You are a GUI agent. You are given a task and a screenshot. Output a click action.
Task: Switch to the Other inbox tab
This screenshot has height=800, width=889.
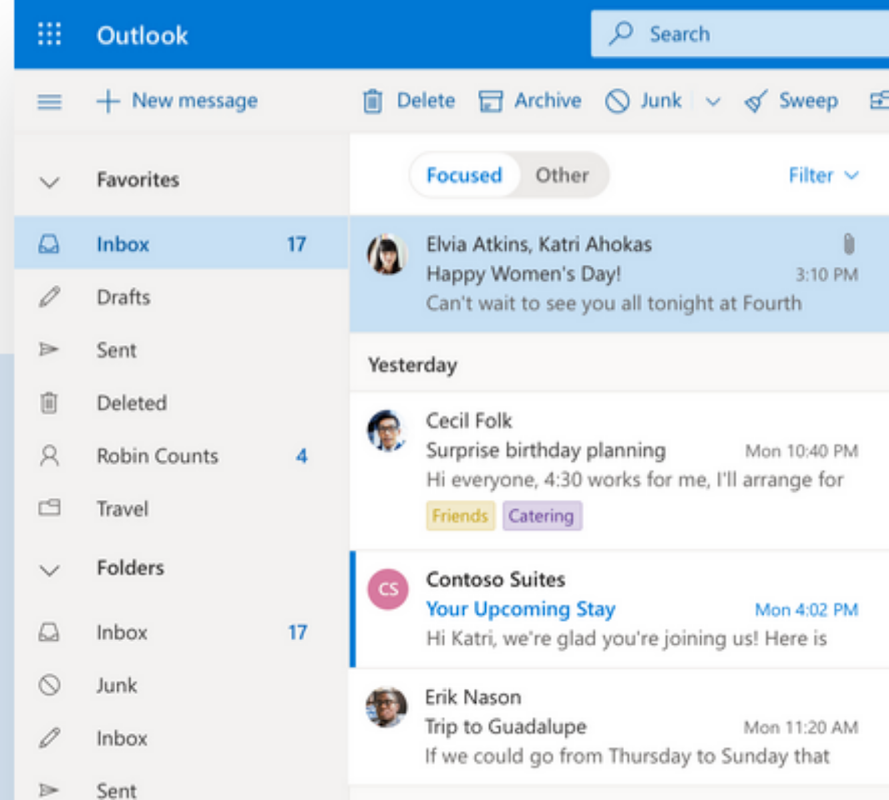pos(562,175)
